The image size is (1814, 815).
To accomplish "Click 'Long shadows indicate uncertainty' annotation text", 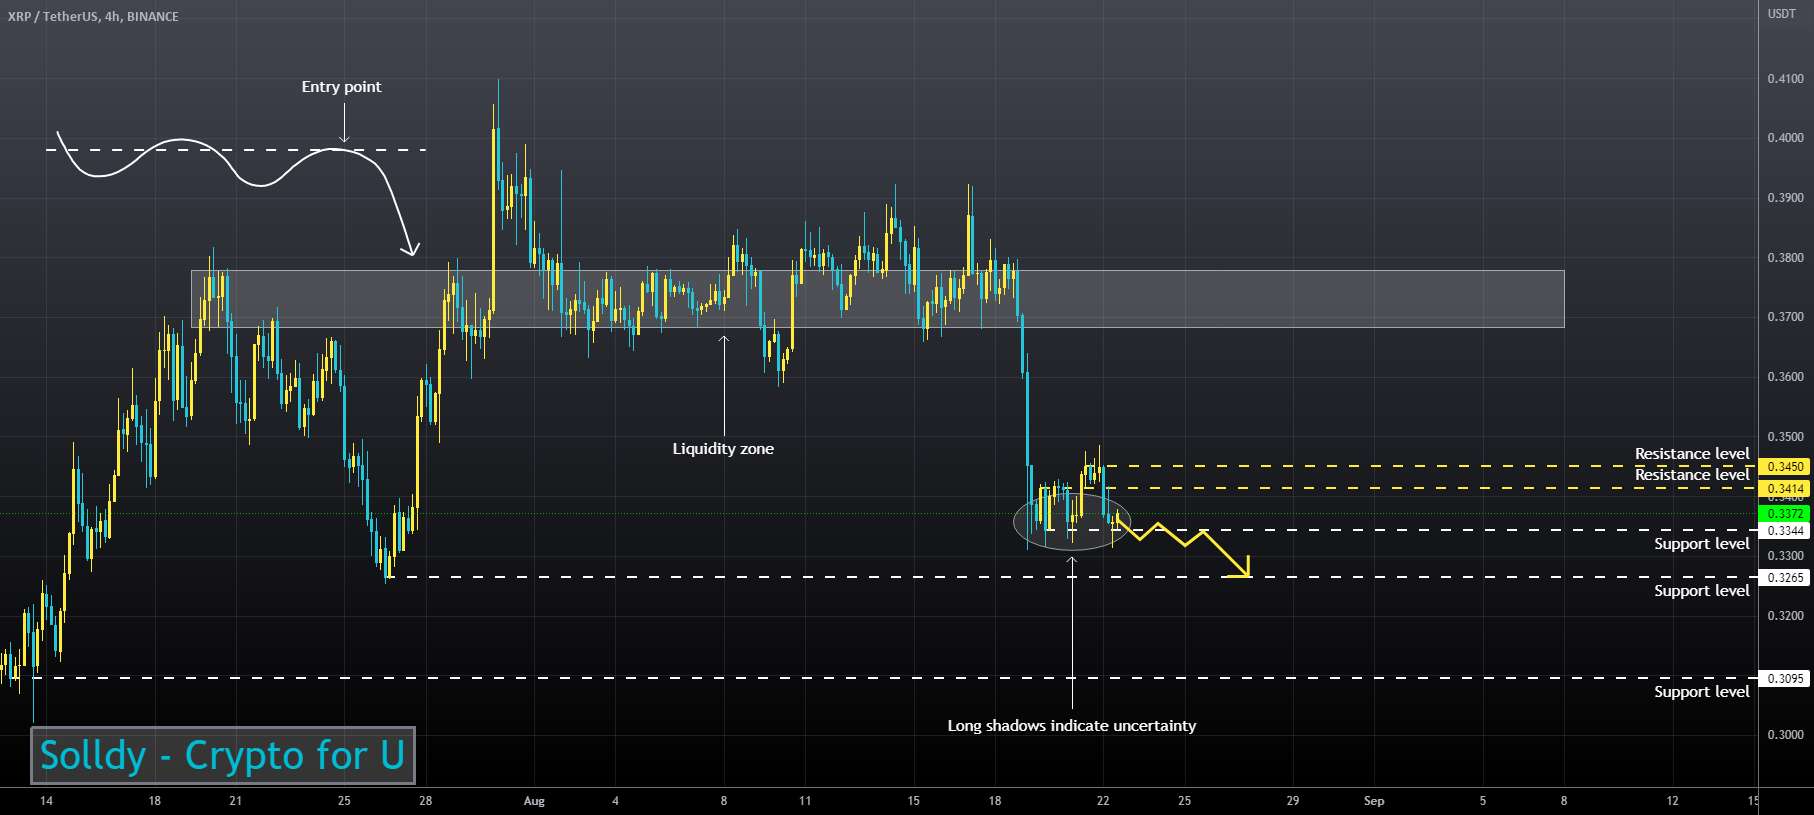I will tap(1071, 726).
